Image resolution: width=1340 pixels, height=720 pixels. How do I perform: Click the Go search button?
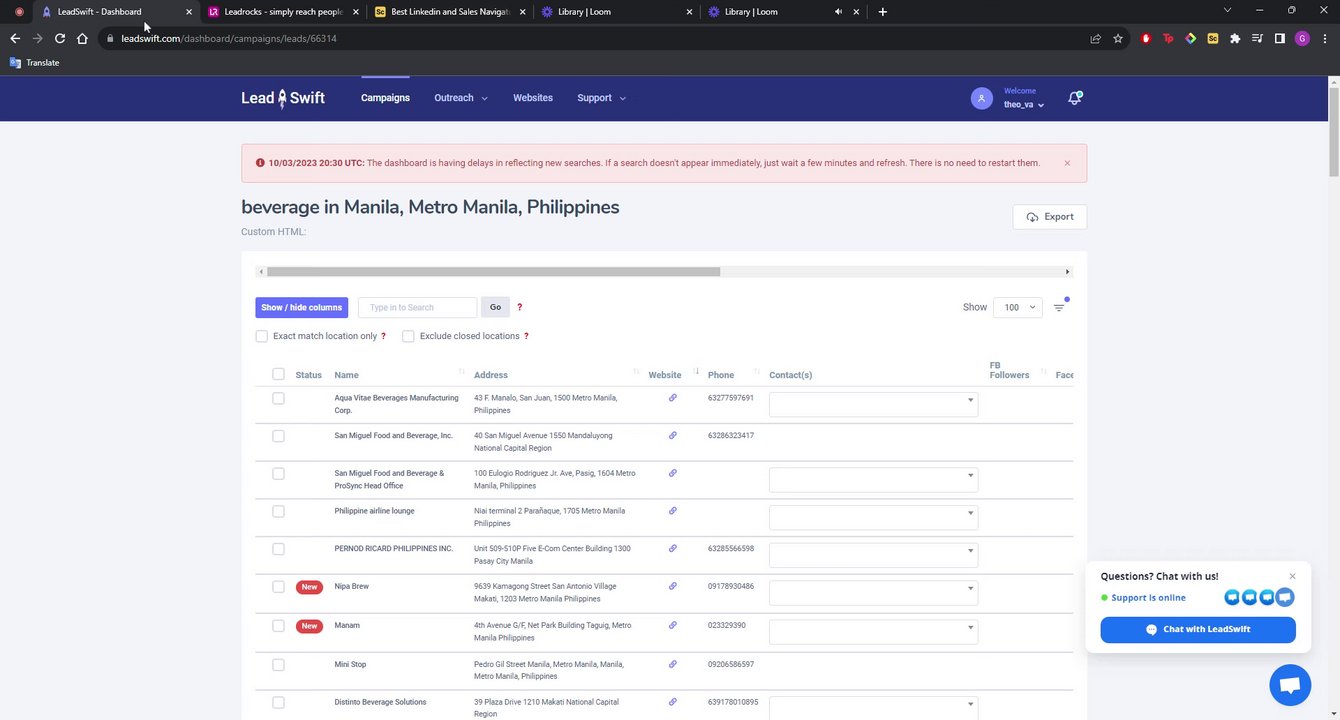[x=495, y=307]
